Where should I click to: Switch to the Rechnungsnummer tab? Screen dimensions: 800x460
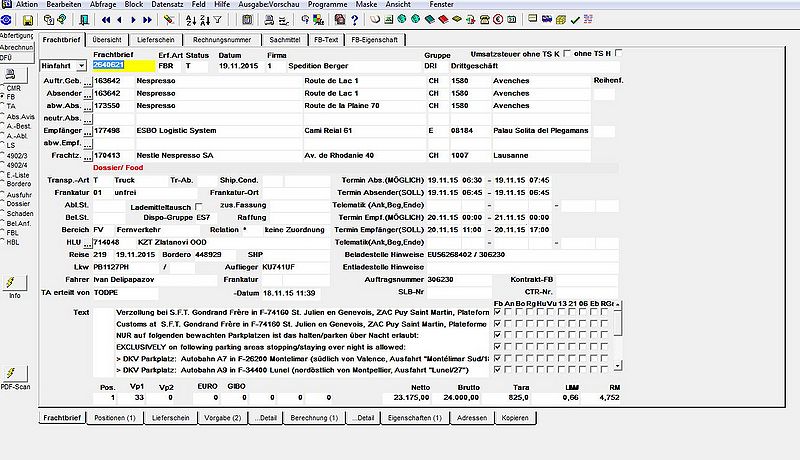coord(222,40)
